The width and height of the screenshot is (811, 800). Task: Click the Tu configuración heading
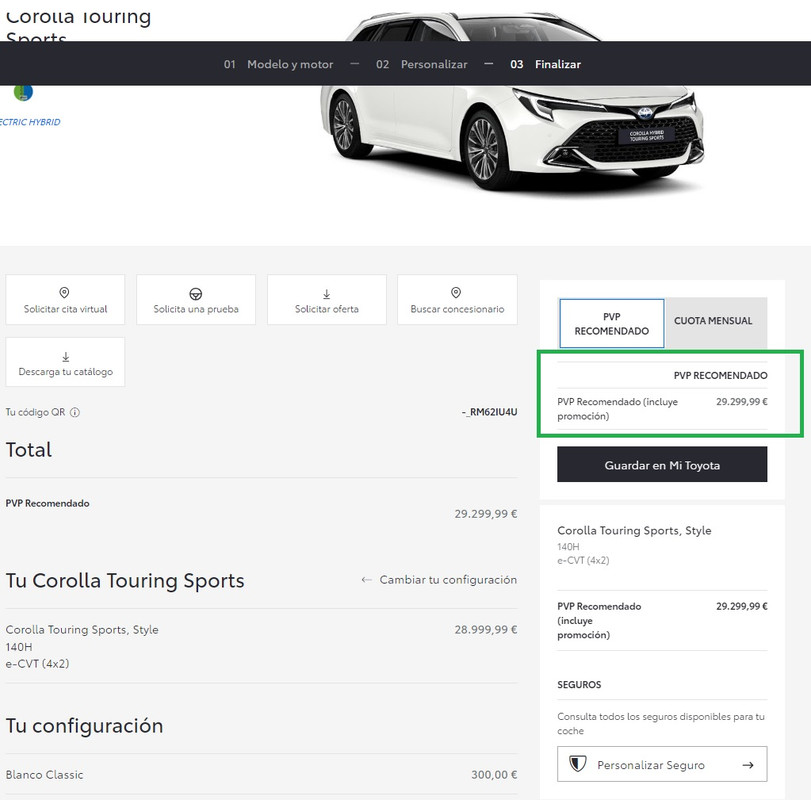click(84, 726)
